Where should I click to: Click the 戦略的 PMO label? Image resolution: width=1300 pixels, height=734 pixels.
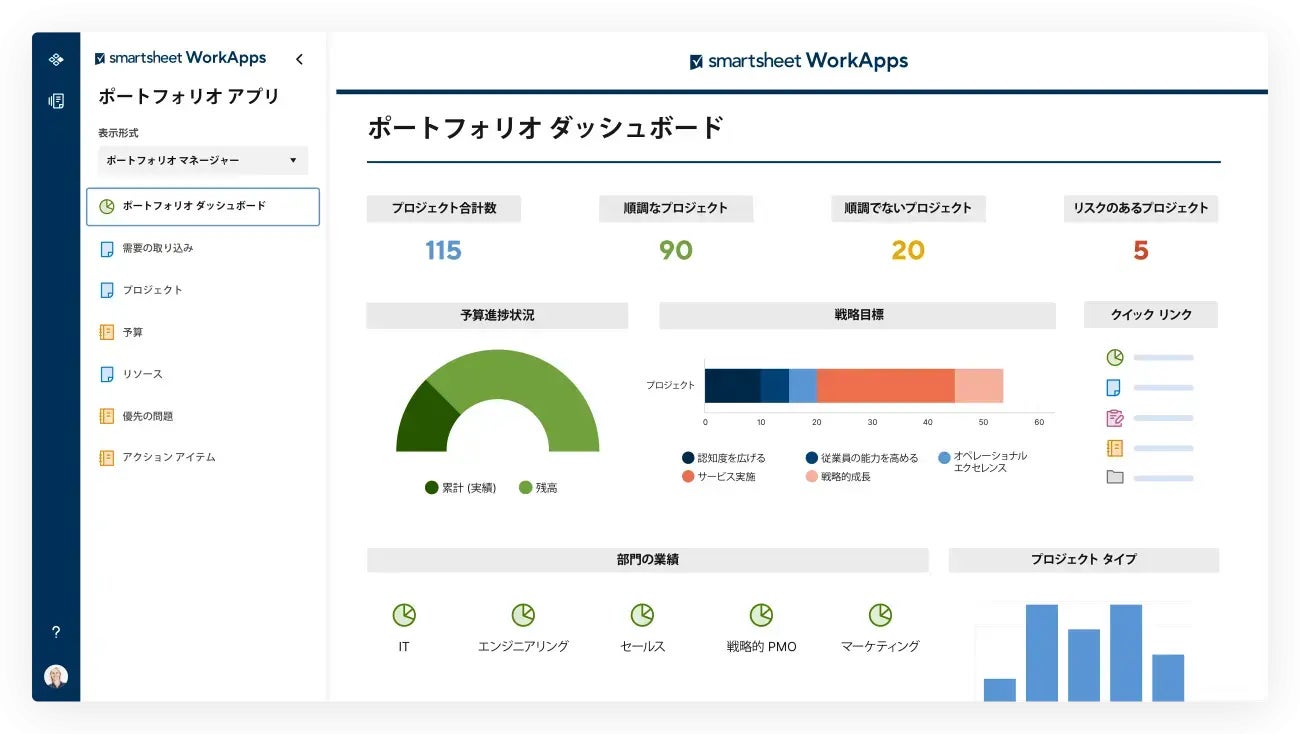(762, 647)
